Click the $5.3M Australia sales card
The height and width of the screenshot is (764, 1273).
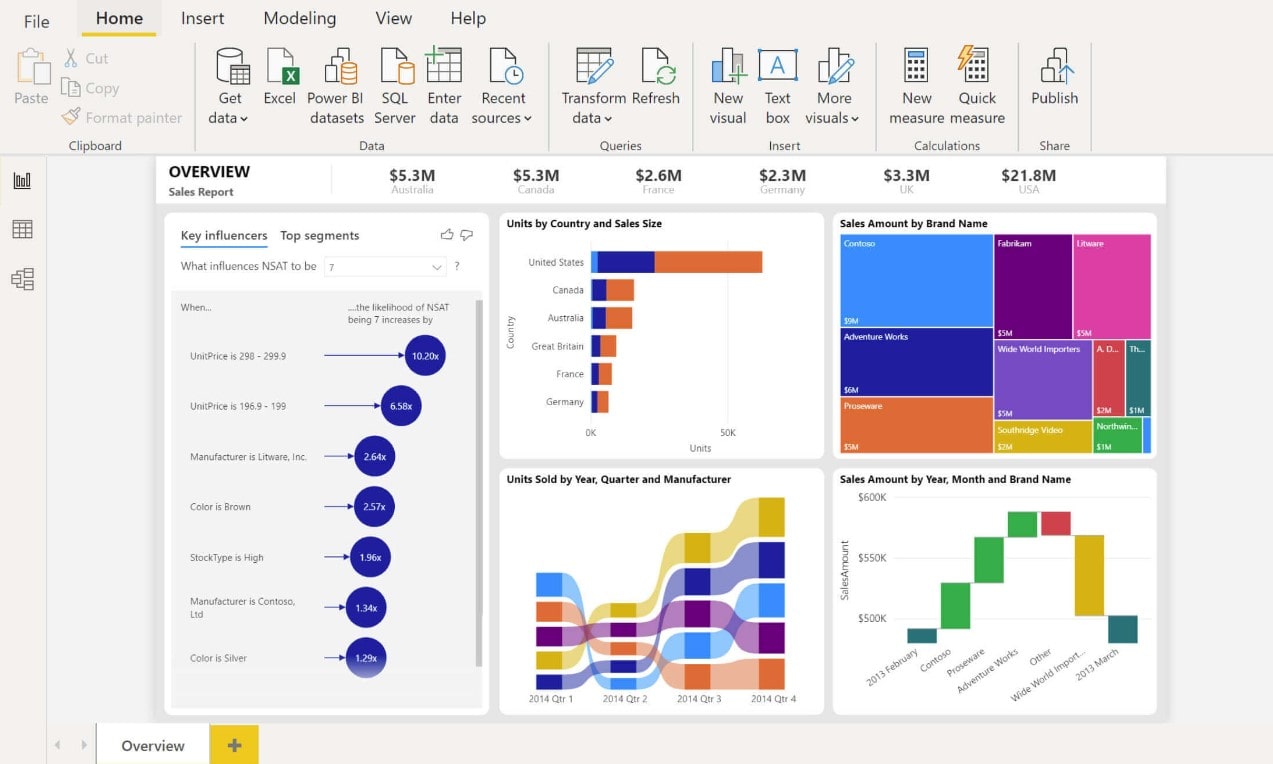click(x=412, y=180)
